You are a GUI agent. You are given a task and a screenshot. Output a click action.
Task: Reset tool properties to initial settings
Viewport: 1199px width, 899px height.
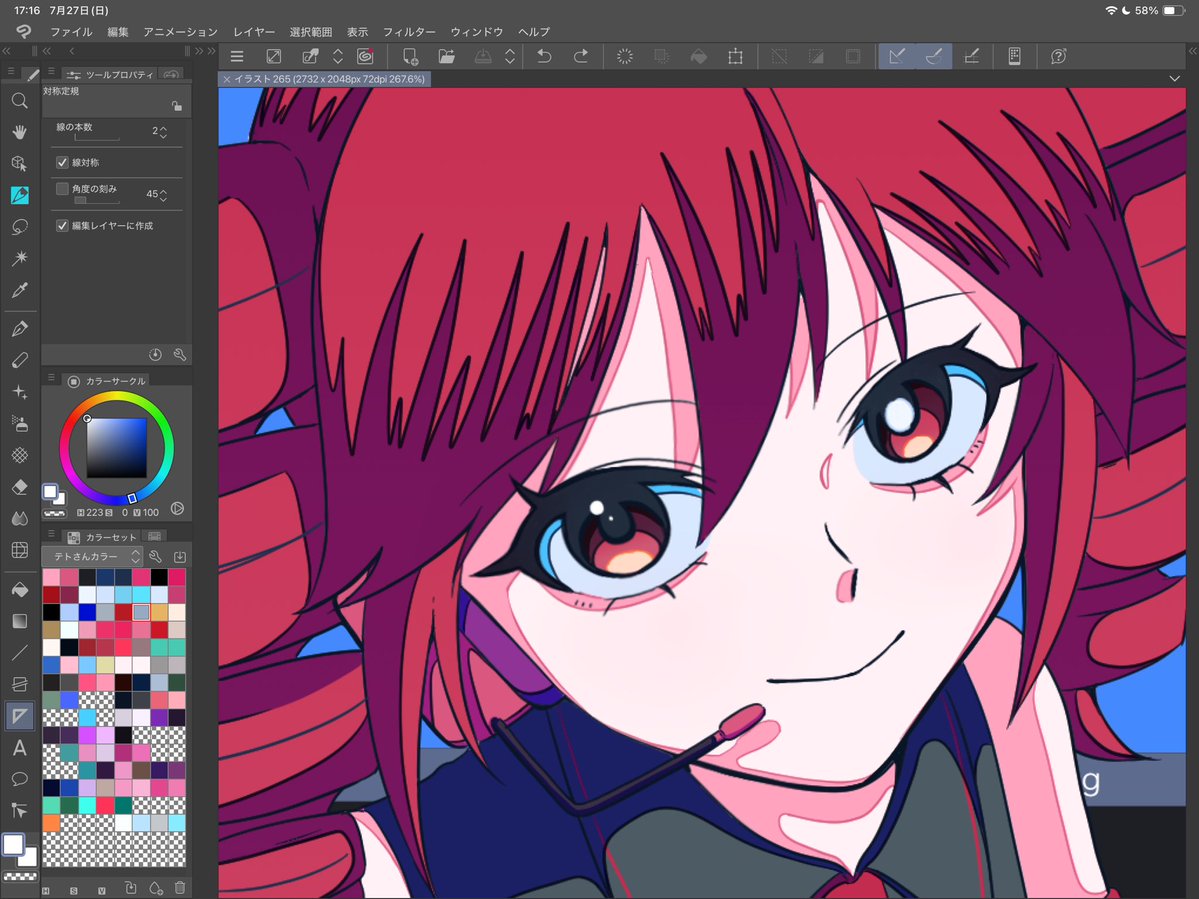tap(155, 355)
